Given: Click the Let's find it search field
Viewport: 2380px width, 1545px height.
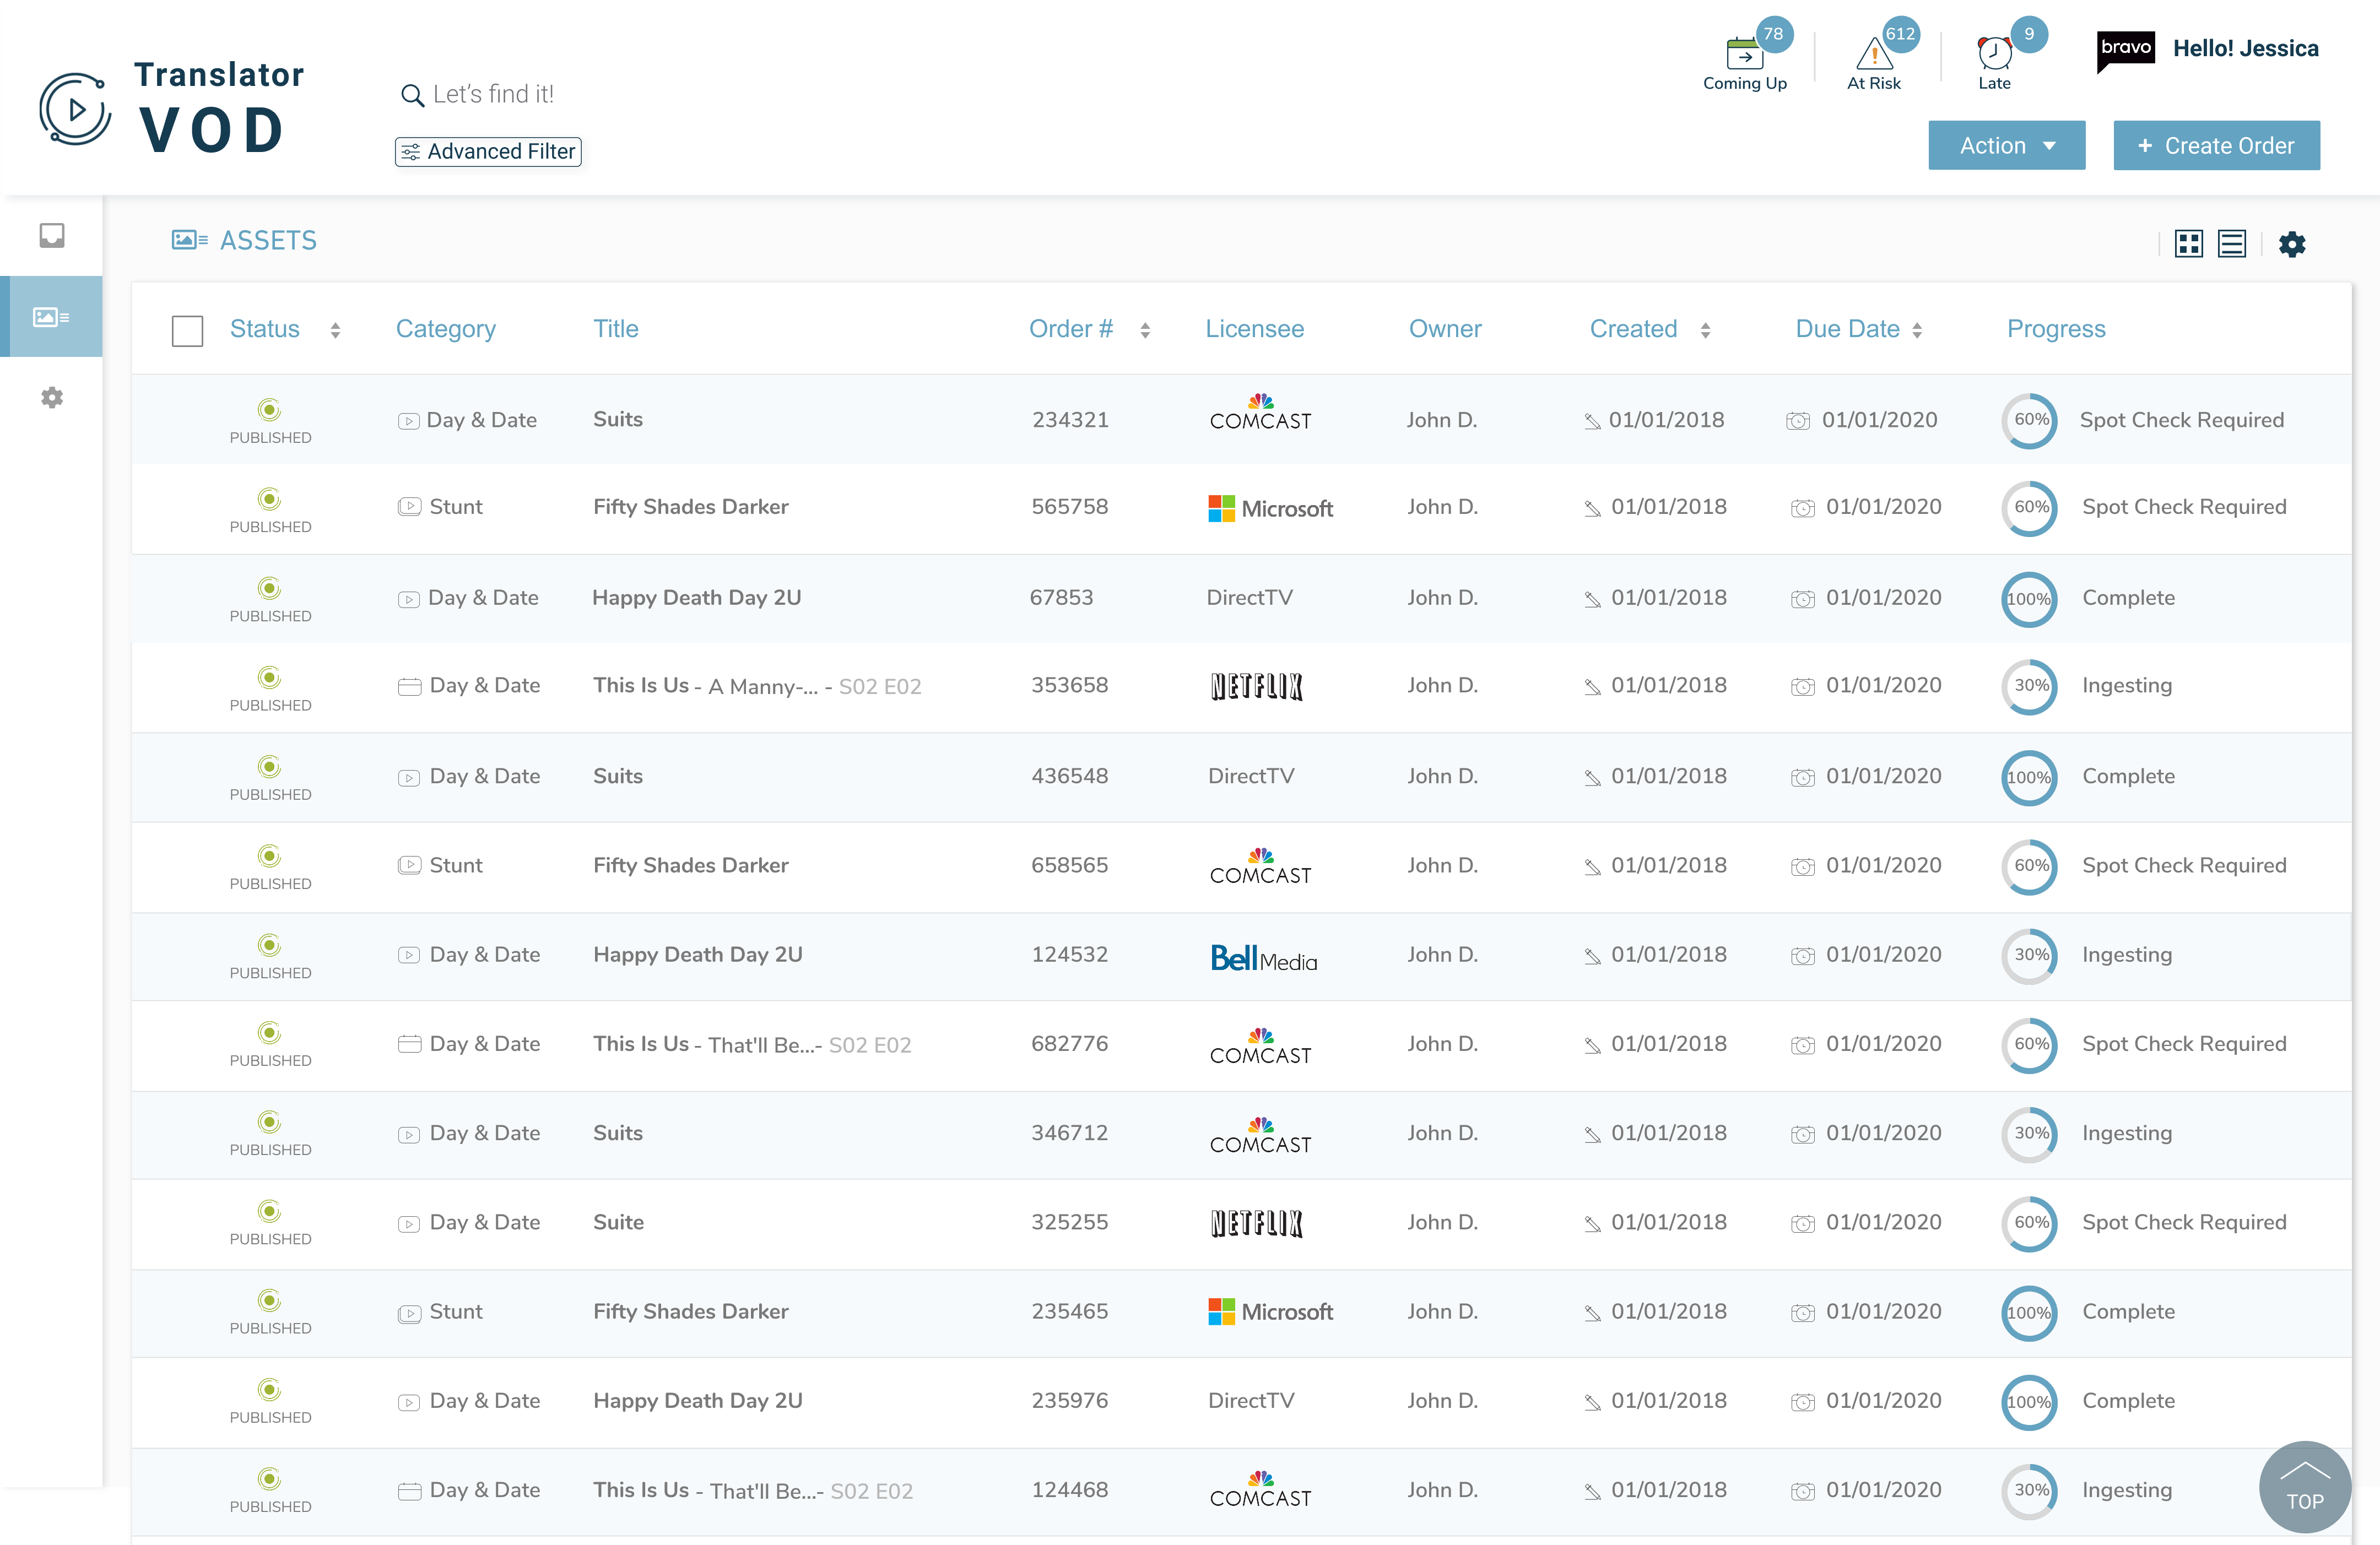Looking at the screenshot, I should (x=492, y=95).
